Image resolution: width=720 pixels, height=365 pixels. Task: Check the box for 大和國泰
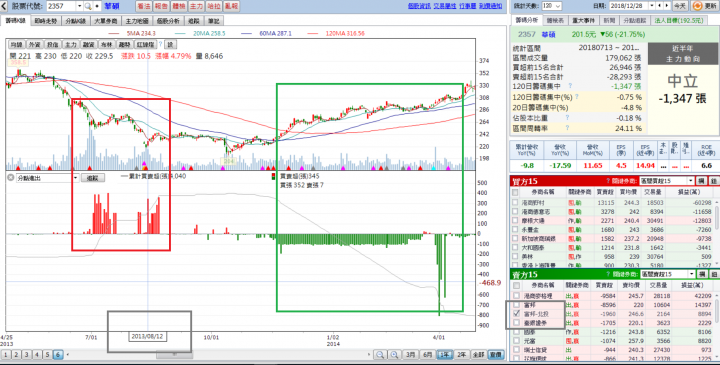pyautogui.click(x=515, y=247)
